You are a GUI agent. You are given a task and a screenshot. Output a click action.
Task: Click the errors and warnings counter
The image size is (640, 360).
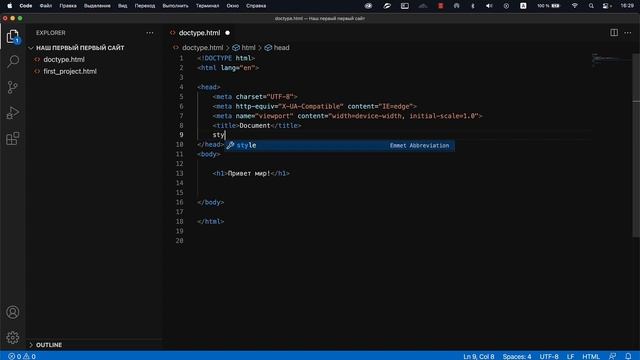click(22, 356)
